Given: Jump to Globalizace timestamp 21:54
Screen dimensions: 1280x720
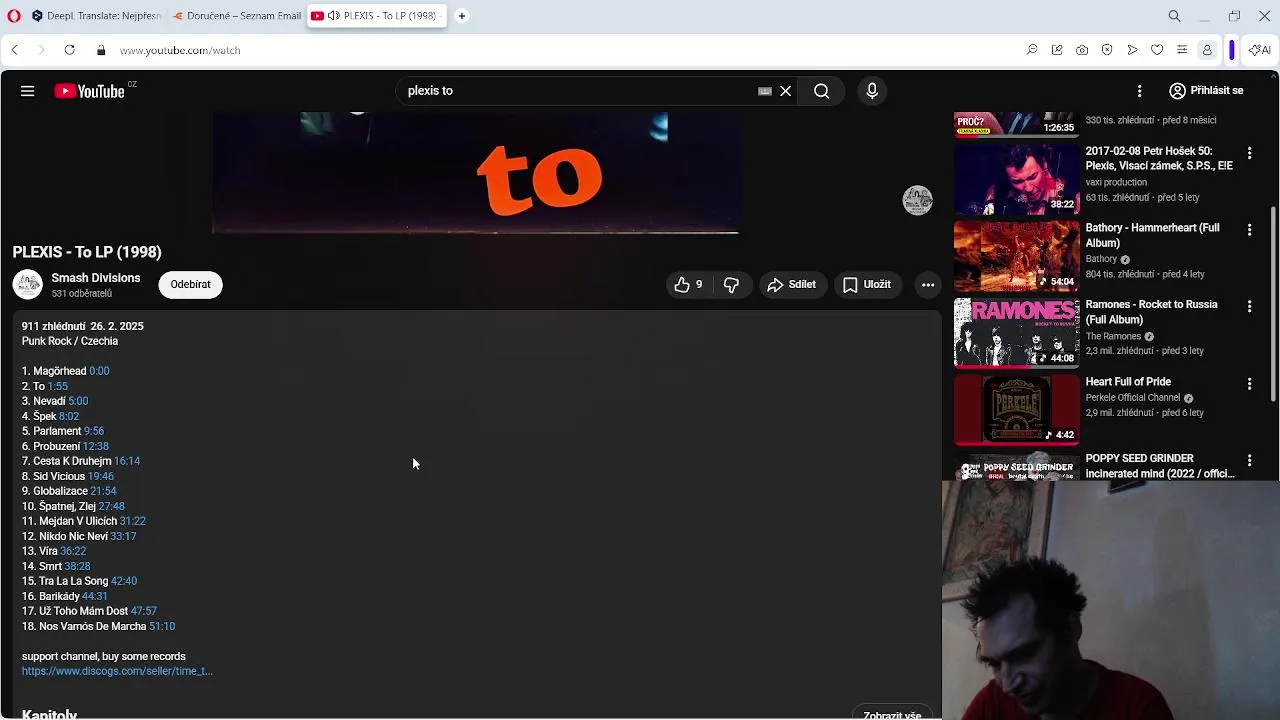Looking at the screenshot, I should point(103,491).
